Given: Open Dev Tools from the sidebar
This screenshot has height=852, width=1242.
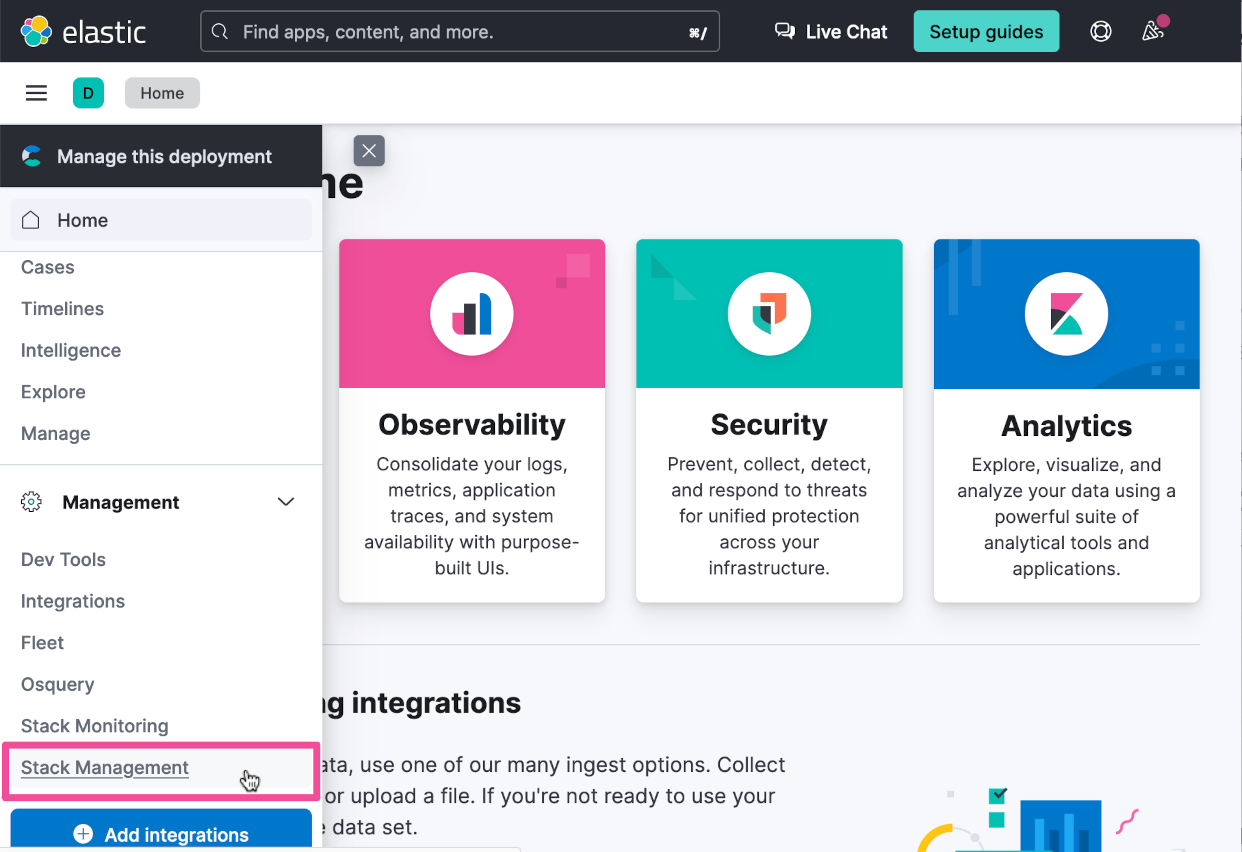Looking at the screenshot, I should 63,559.
